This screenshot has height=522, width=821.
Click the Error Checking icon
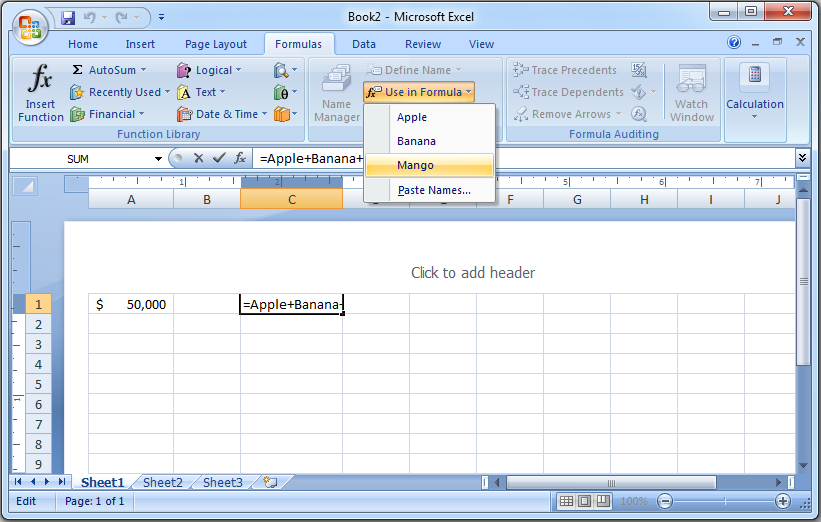click(639, 92)
